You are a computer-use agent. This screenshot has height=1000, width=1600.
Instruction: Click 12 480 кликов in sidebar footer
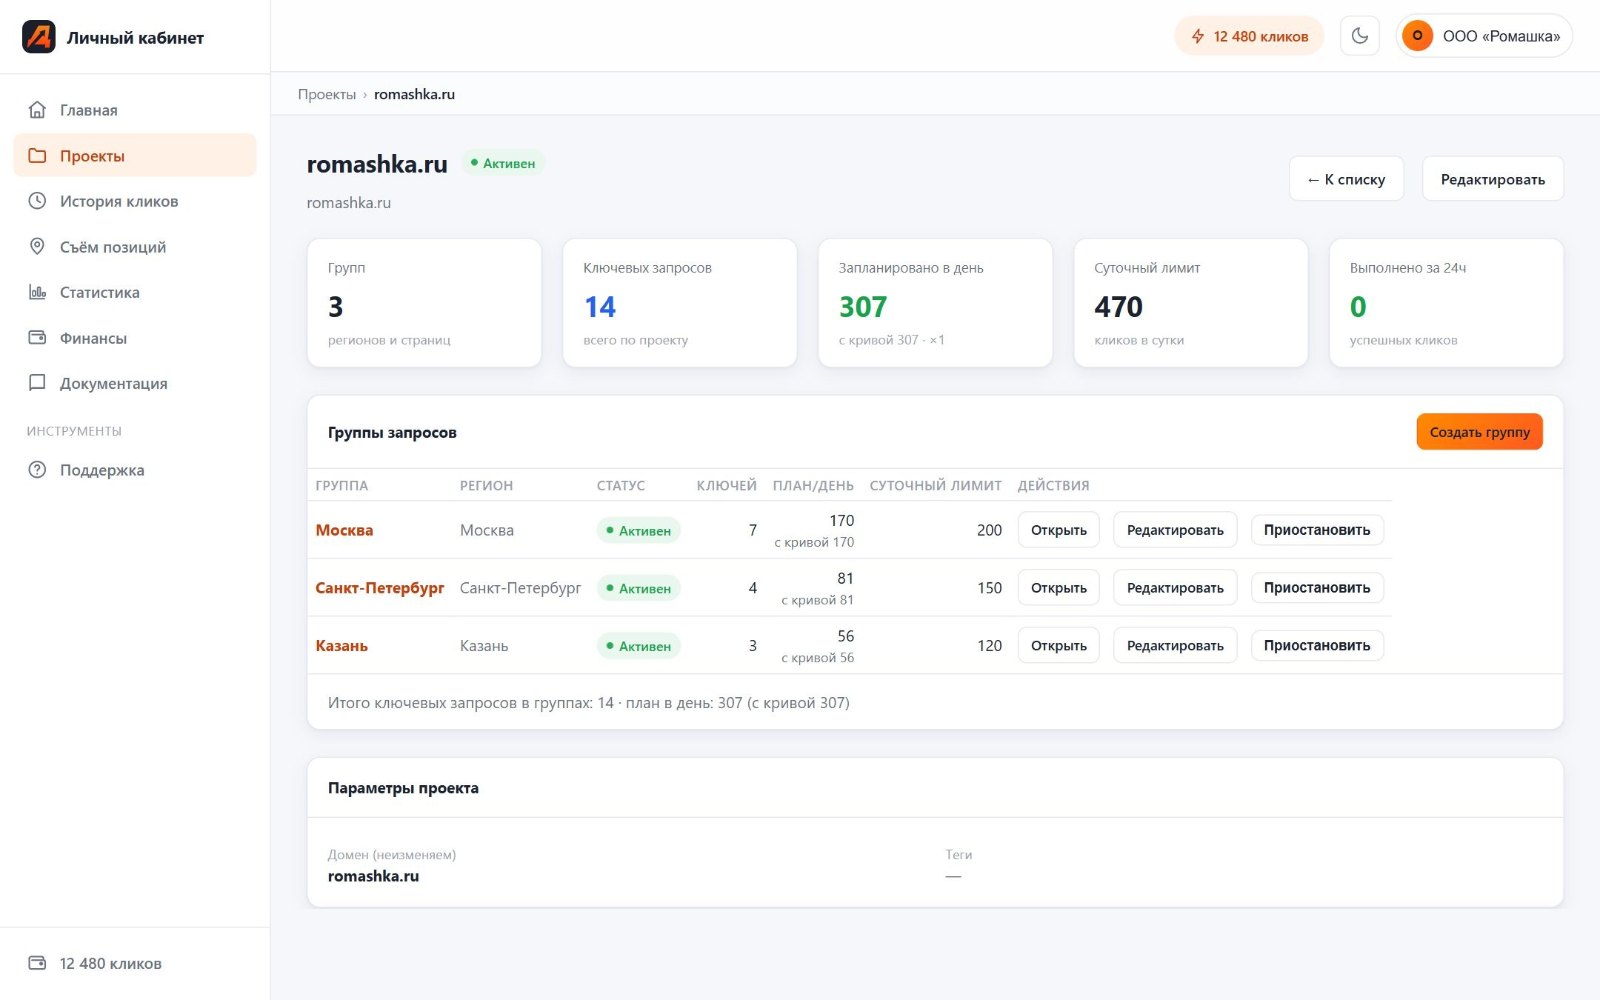tap(110, 963)
